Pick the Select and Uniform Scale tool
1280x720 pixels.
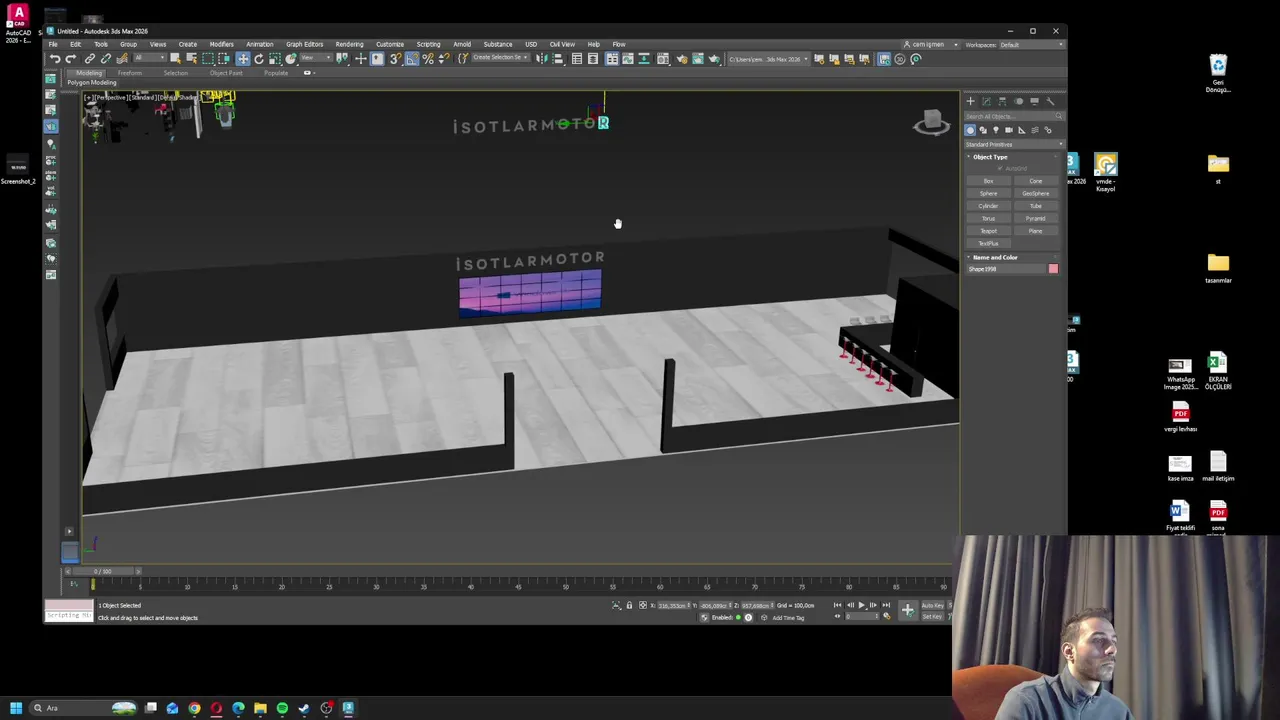pos(274,58)
